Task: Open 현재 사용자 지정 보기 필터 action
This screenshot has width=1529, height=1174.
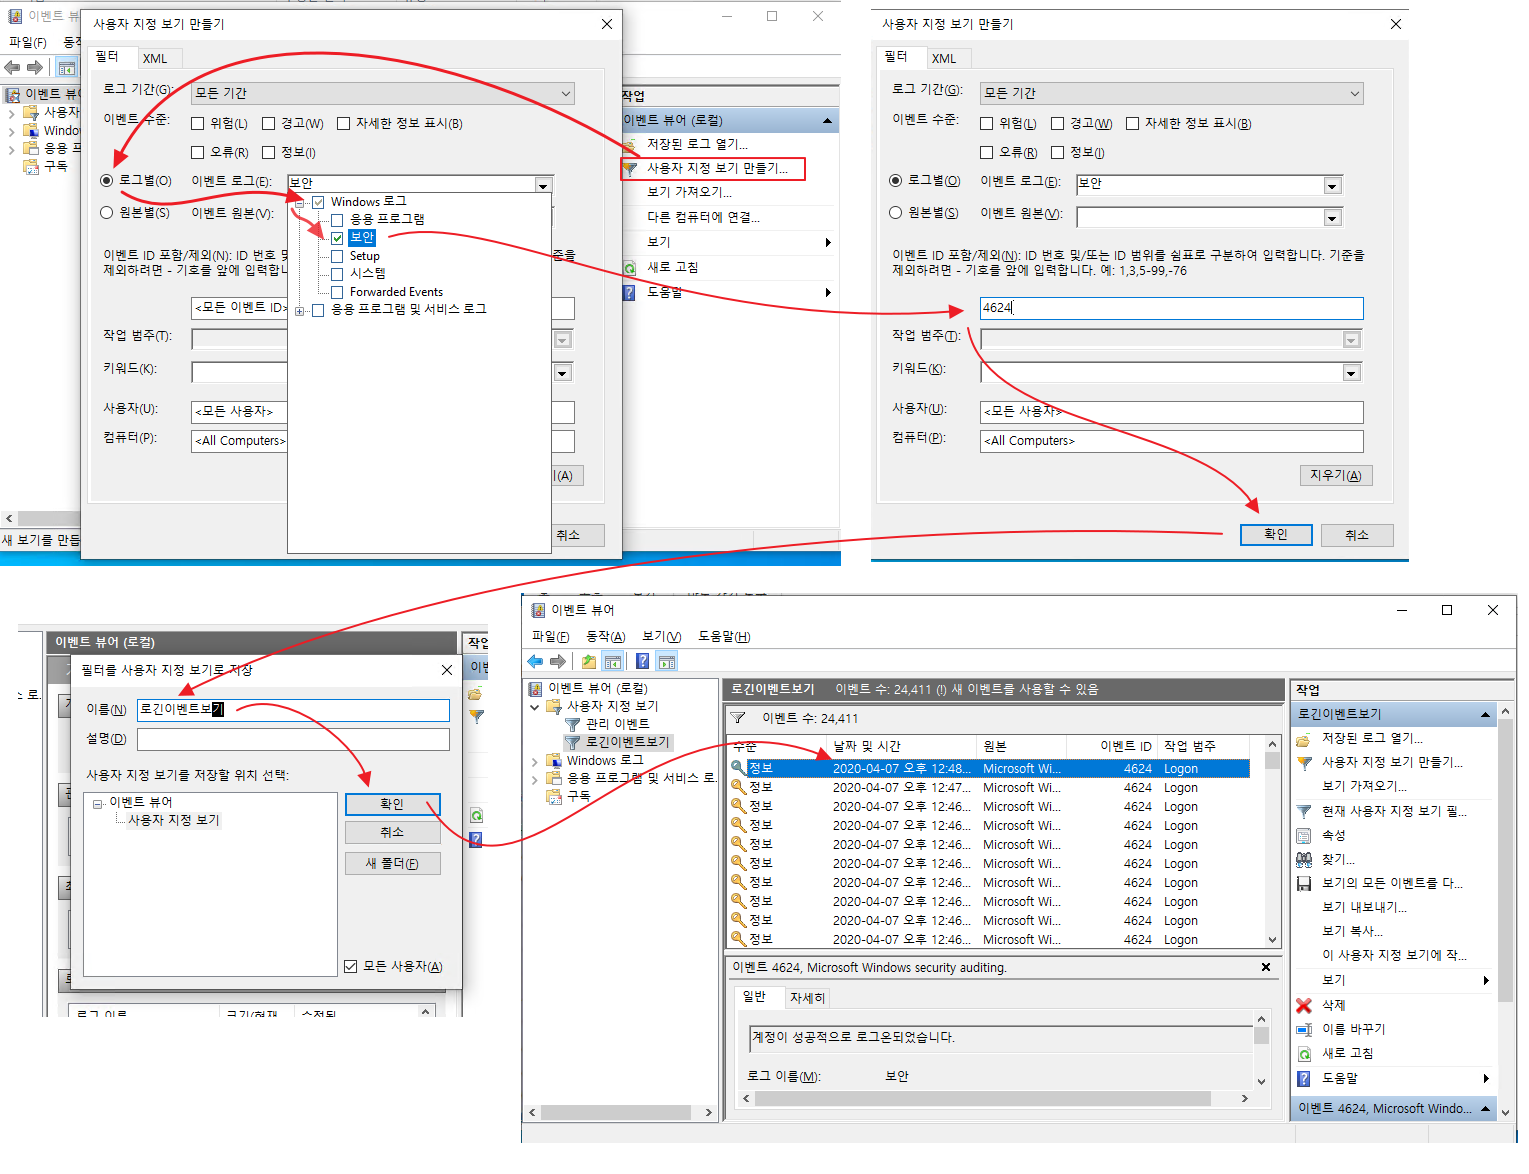Action: 1394,811
